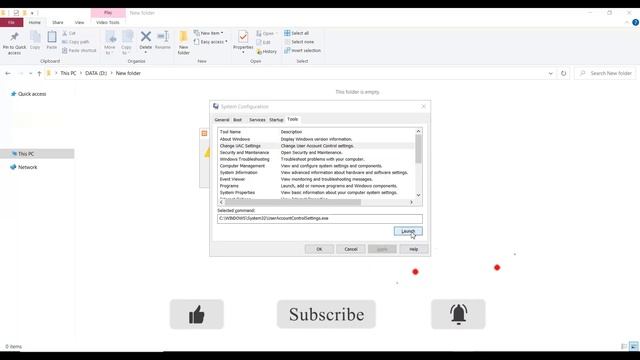Select the About Windows tool row

pos(316,139)
